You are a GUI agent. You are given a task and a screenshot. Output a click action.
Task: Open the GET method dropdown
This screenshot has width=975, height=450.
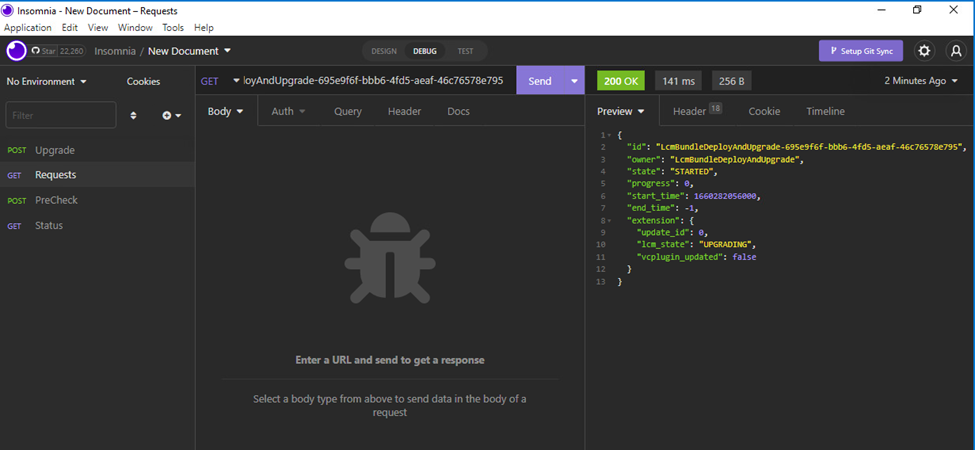tap(218, 81)
